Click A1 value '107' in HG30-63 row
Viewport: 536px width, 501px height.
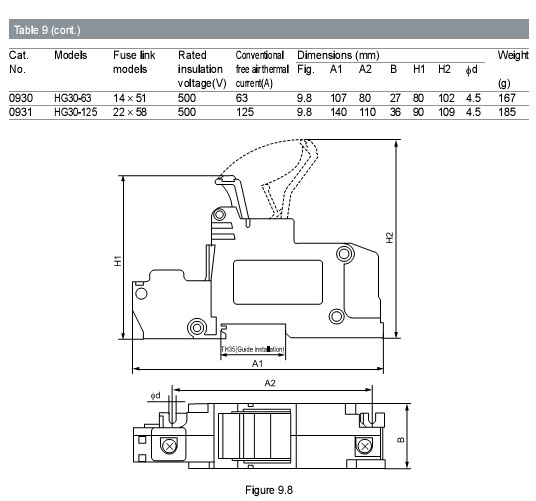coord(338,98)
